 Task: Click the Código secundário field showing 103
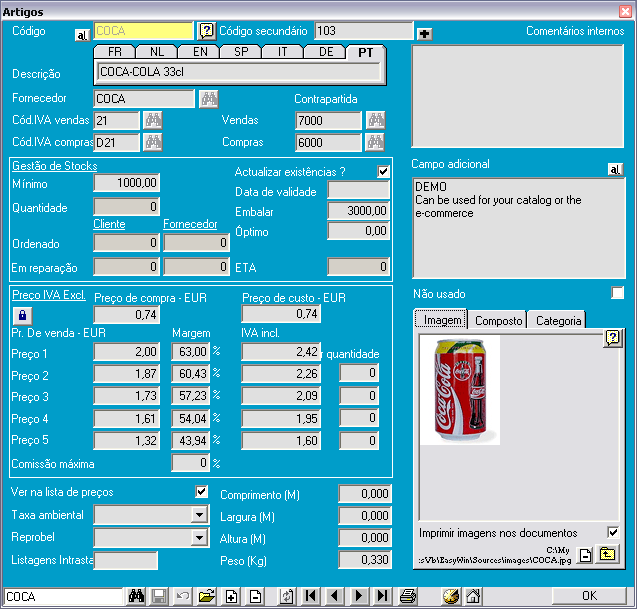coord(364,31)
